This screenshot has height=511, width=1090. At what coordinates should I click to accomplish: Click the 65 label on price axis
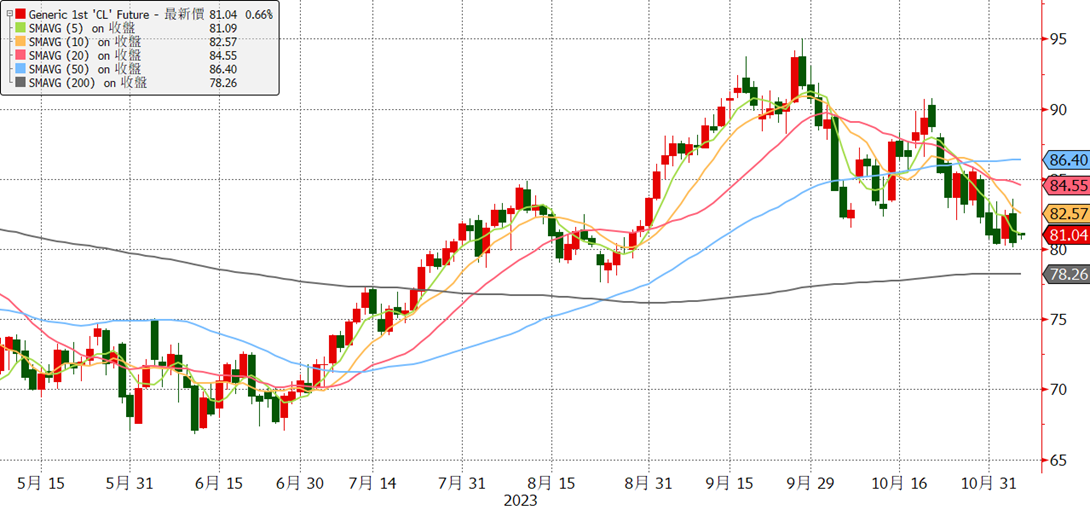1058,460
